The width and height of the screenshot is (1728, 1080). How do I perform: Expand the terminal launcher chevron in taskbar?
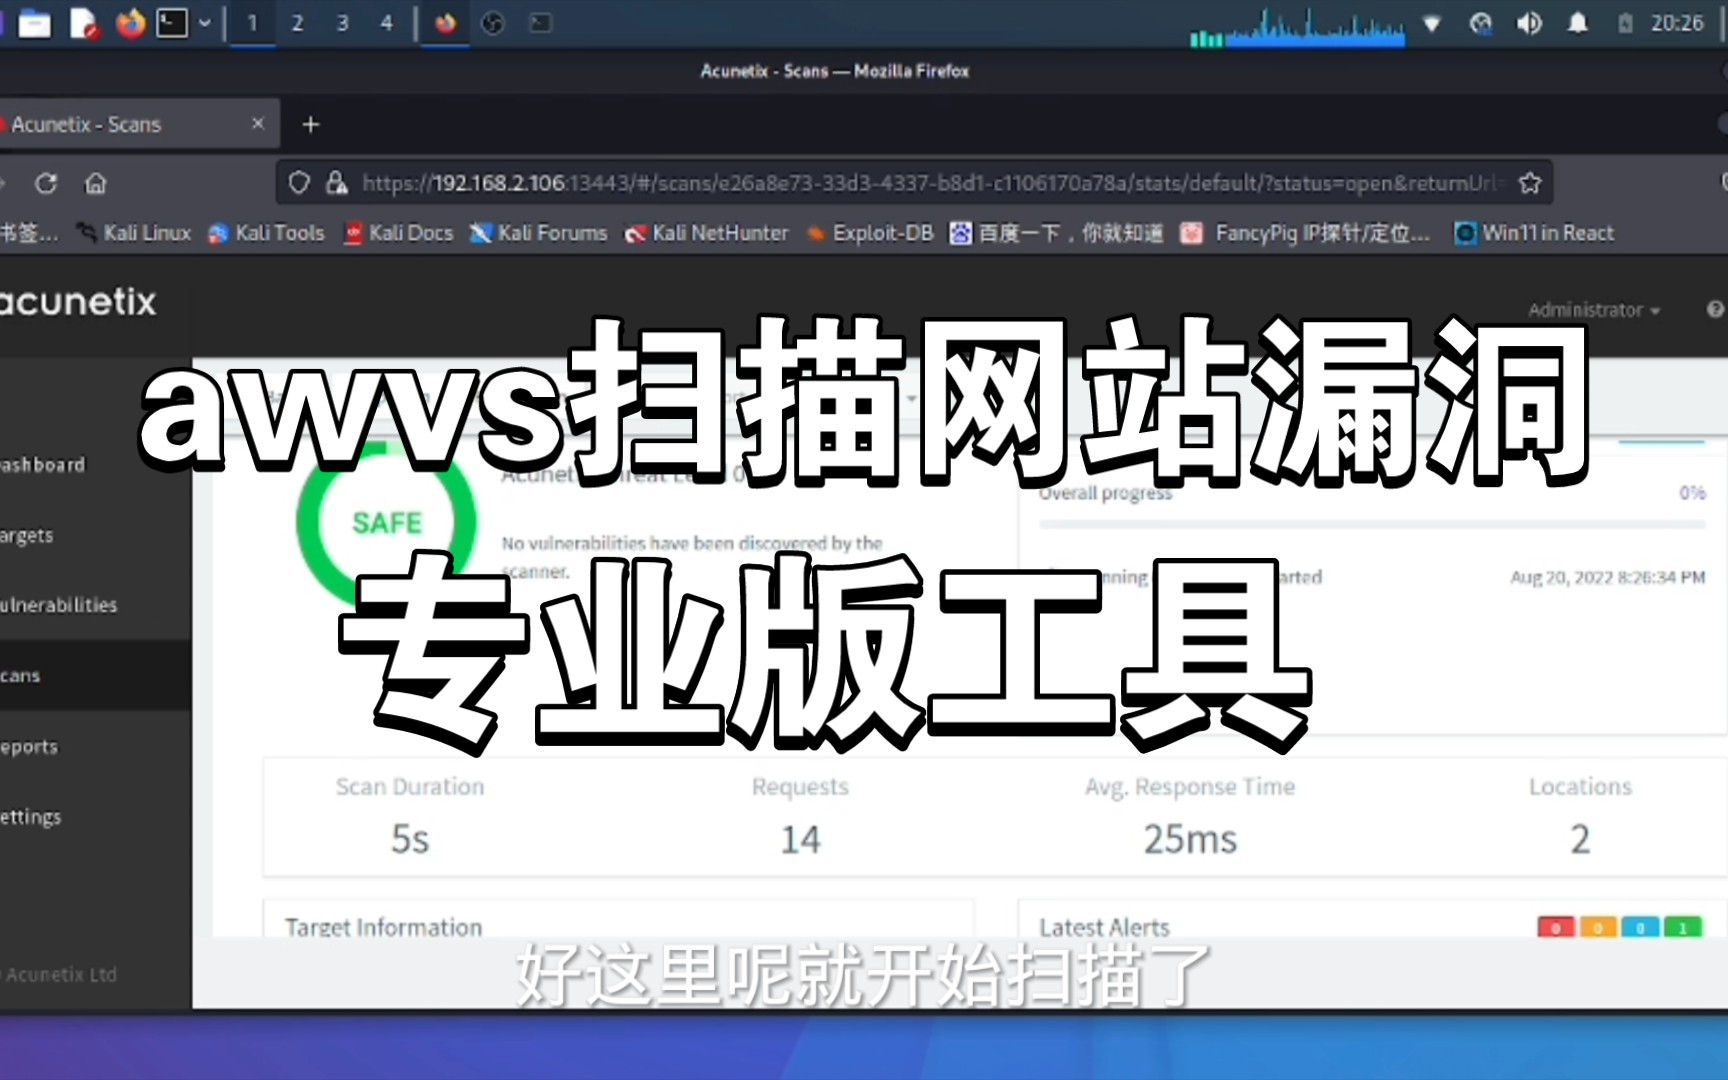(x=204, y=22)
